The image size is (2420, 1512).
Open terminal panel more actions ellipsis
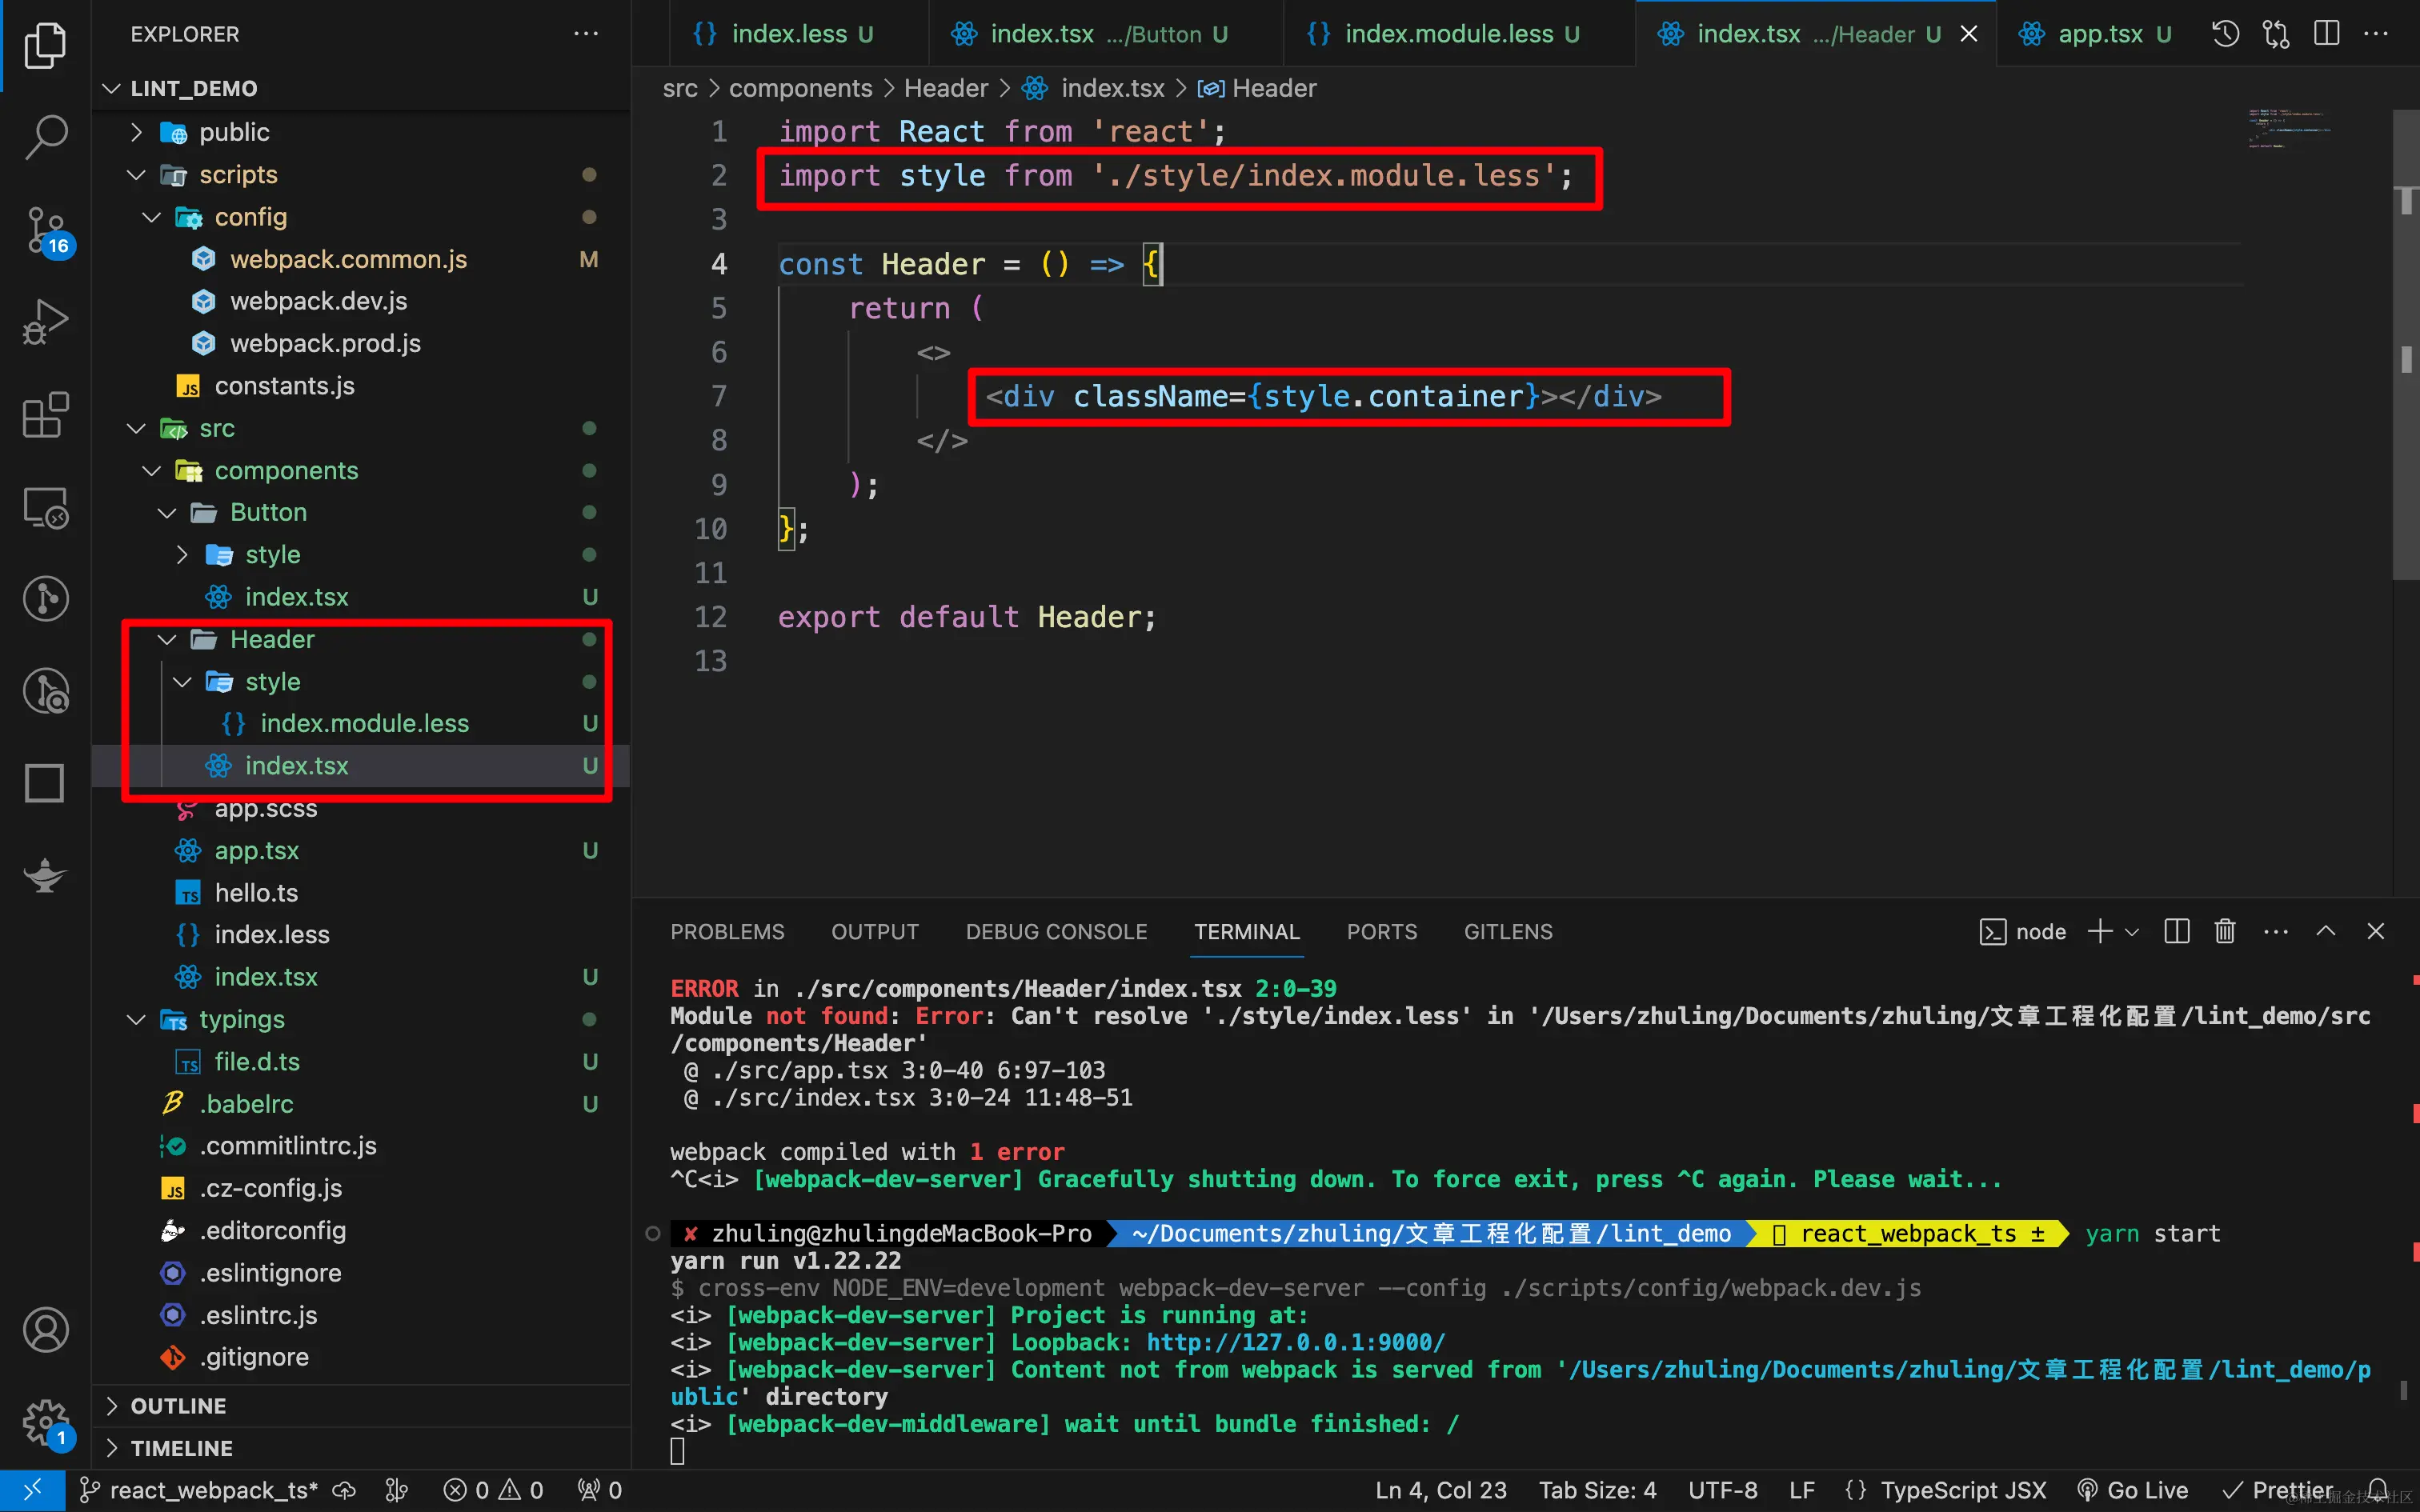pos(2276,931)
